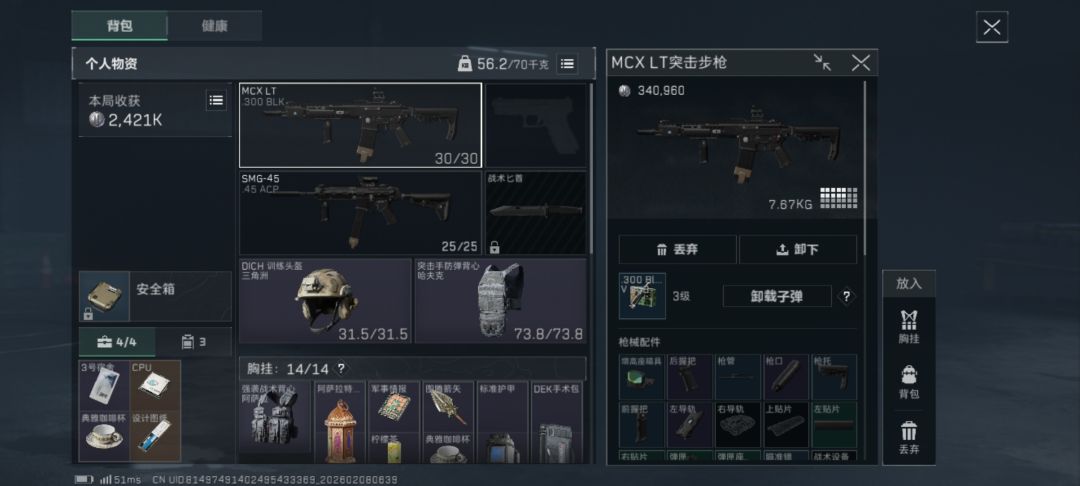The height and width of the screenshot is (486, 1080).
Task: Click the 丢弃 trash icon in the side panel
Action: coord(908,439)
